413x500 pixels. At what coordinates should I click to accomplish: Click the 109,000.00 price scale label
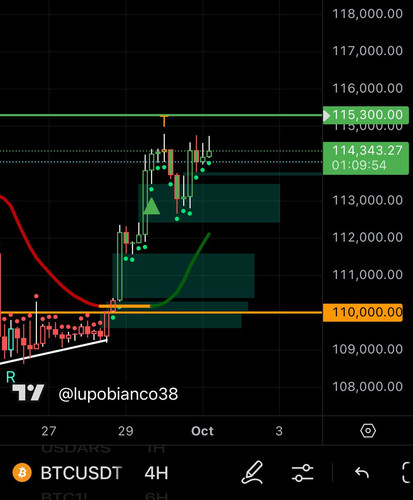[x=368, y=349]
